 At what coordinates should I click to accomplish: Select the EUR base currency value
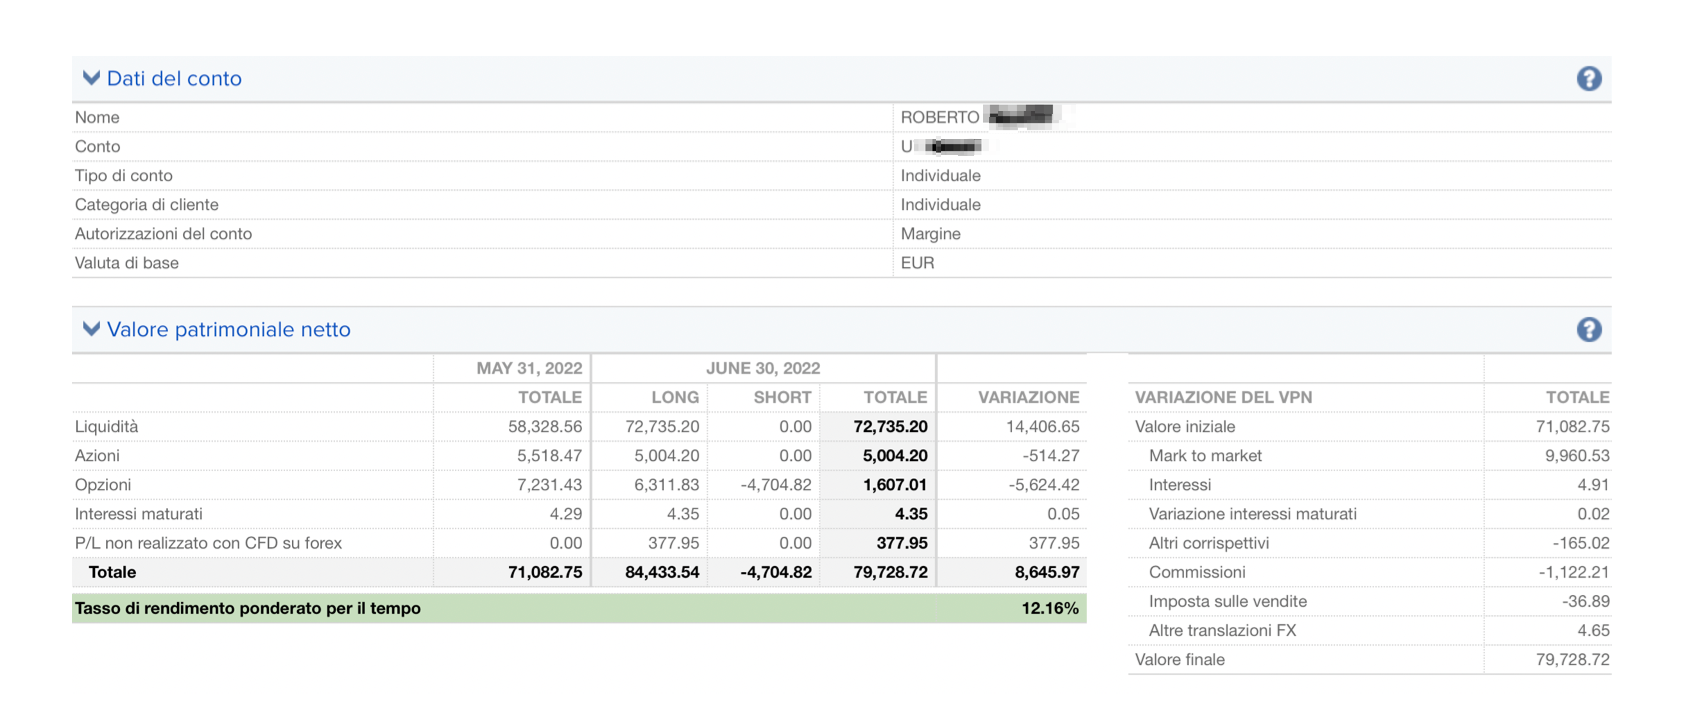(x=917, y=263)
